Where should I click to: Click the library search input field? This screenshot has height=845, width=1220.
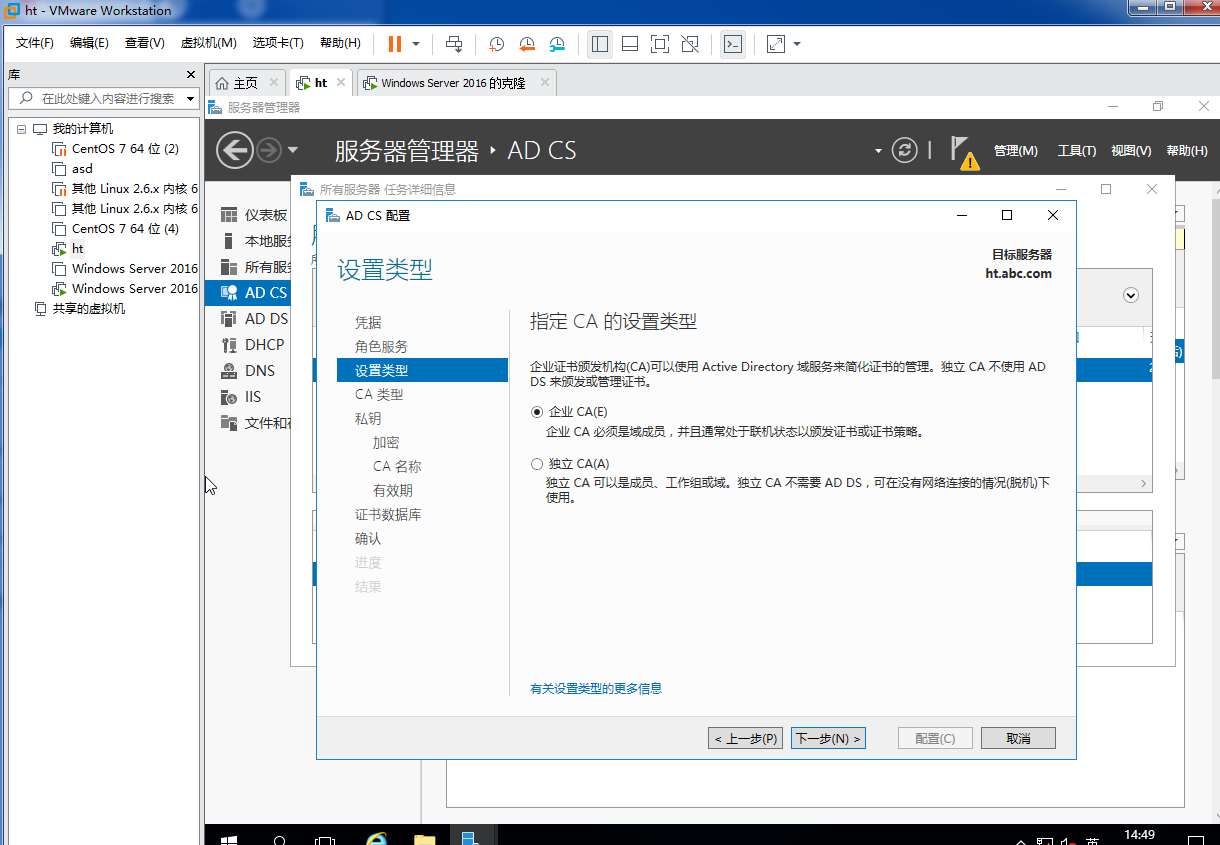105,98
